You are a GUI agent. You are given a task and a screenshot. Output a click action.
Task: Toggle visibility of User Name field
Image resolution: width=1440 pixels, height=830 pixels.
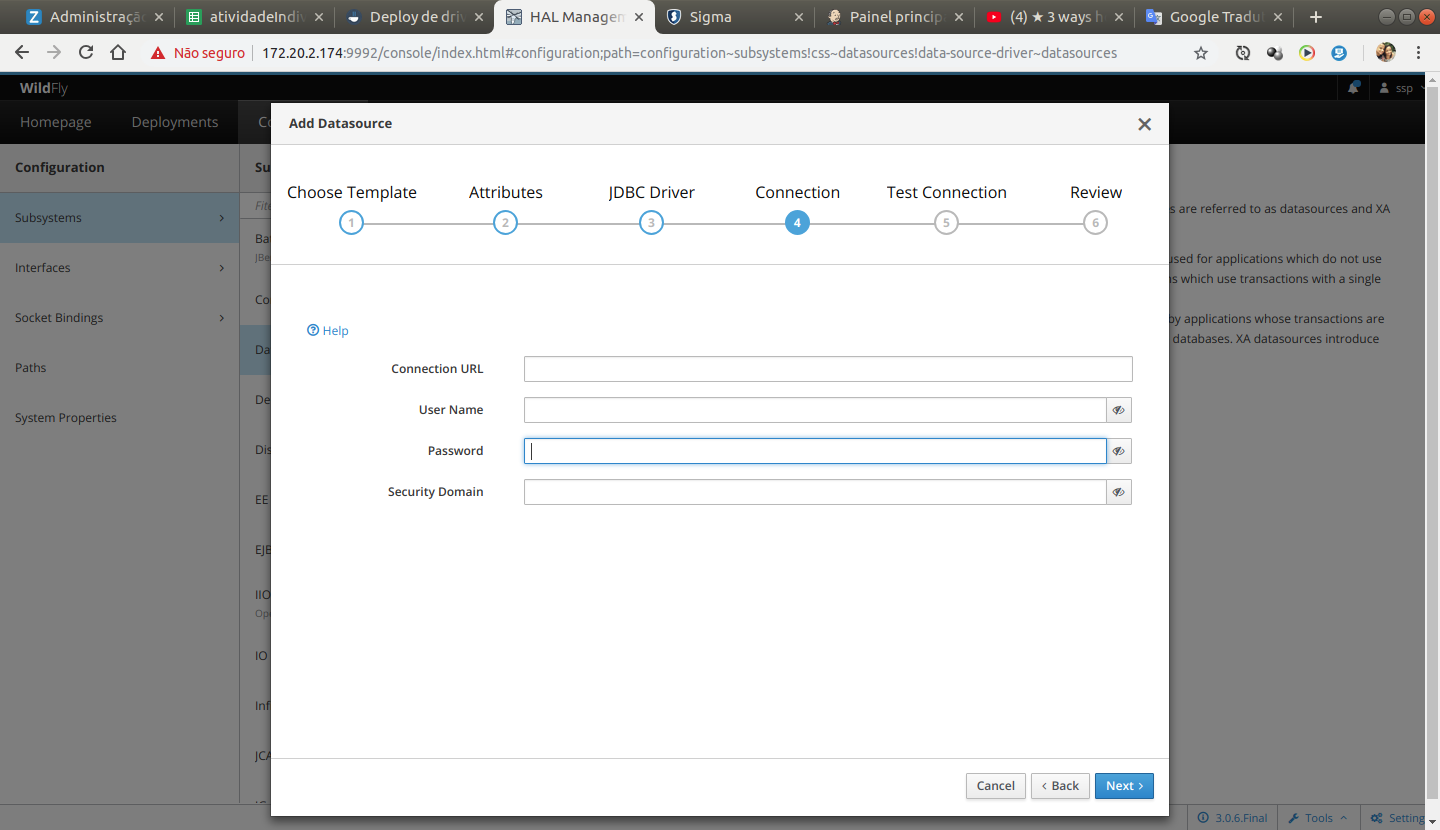click(x=1119, y=410)
